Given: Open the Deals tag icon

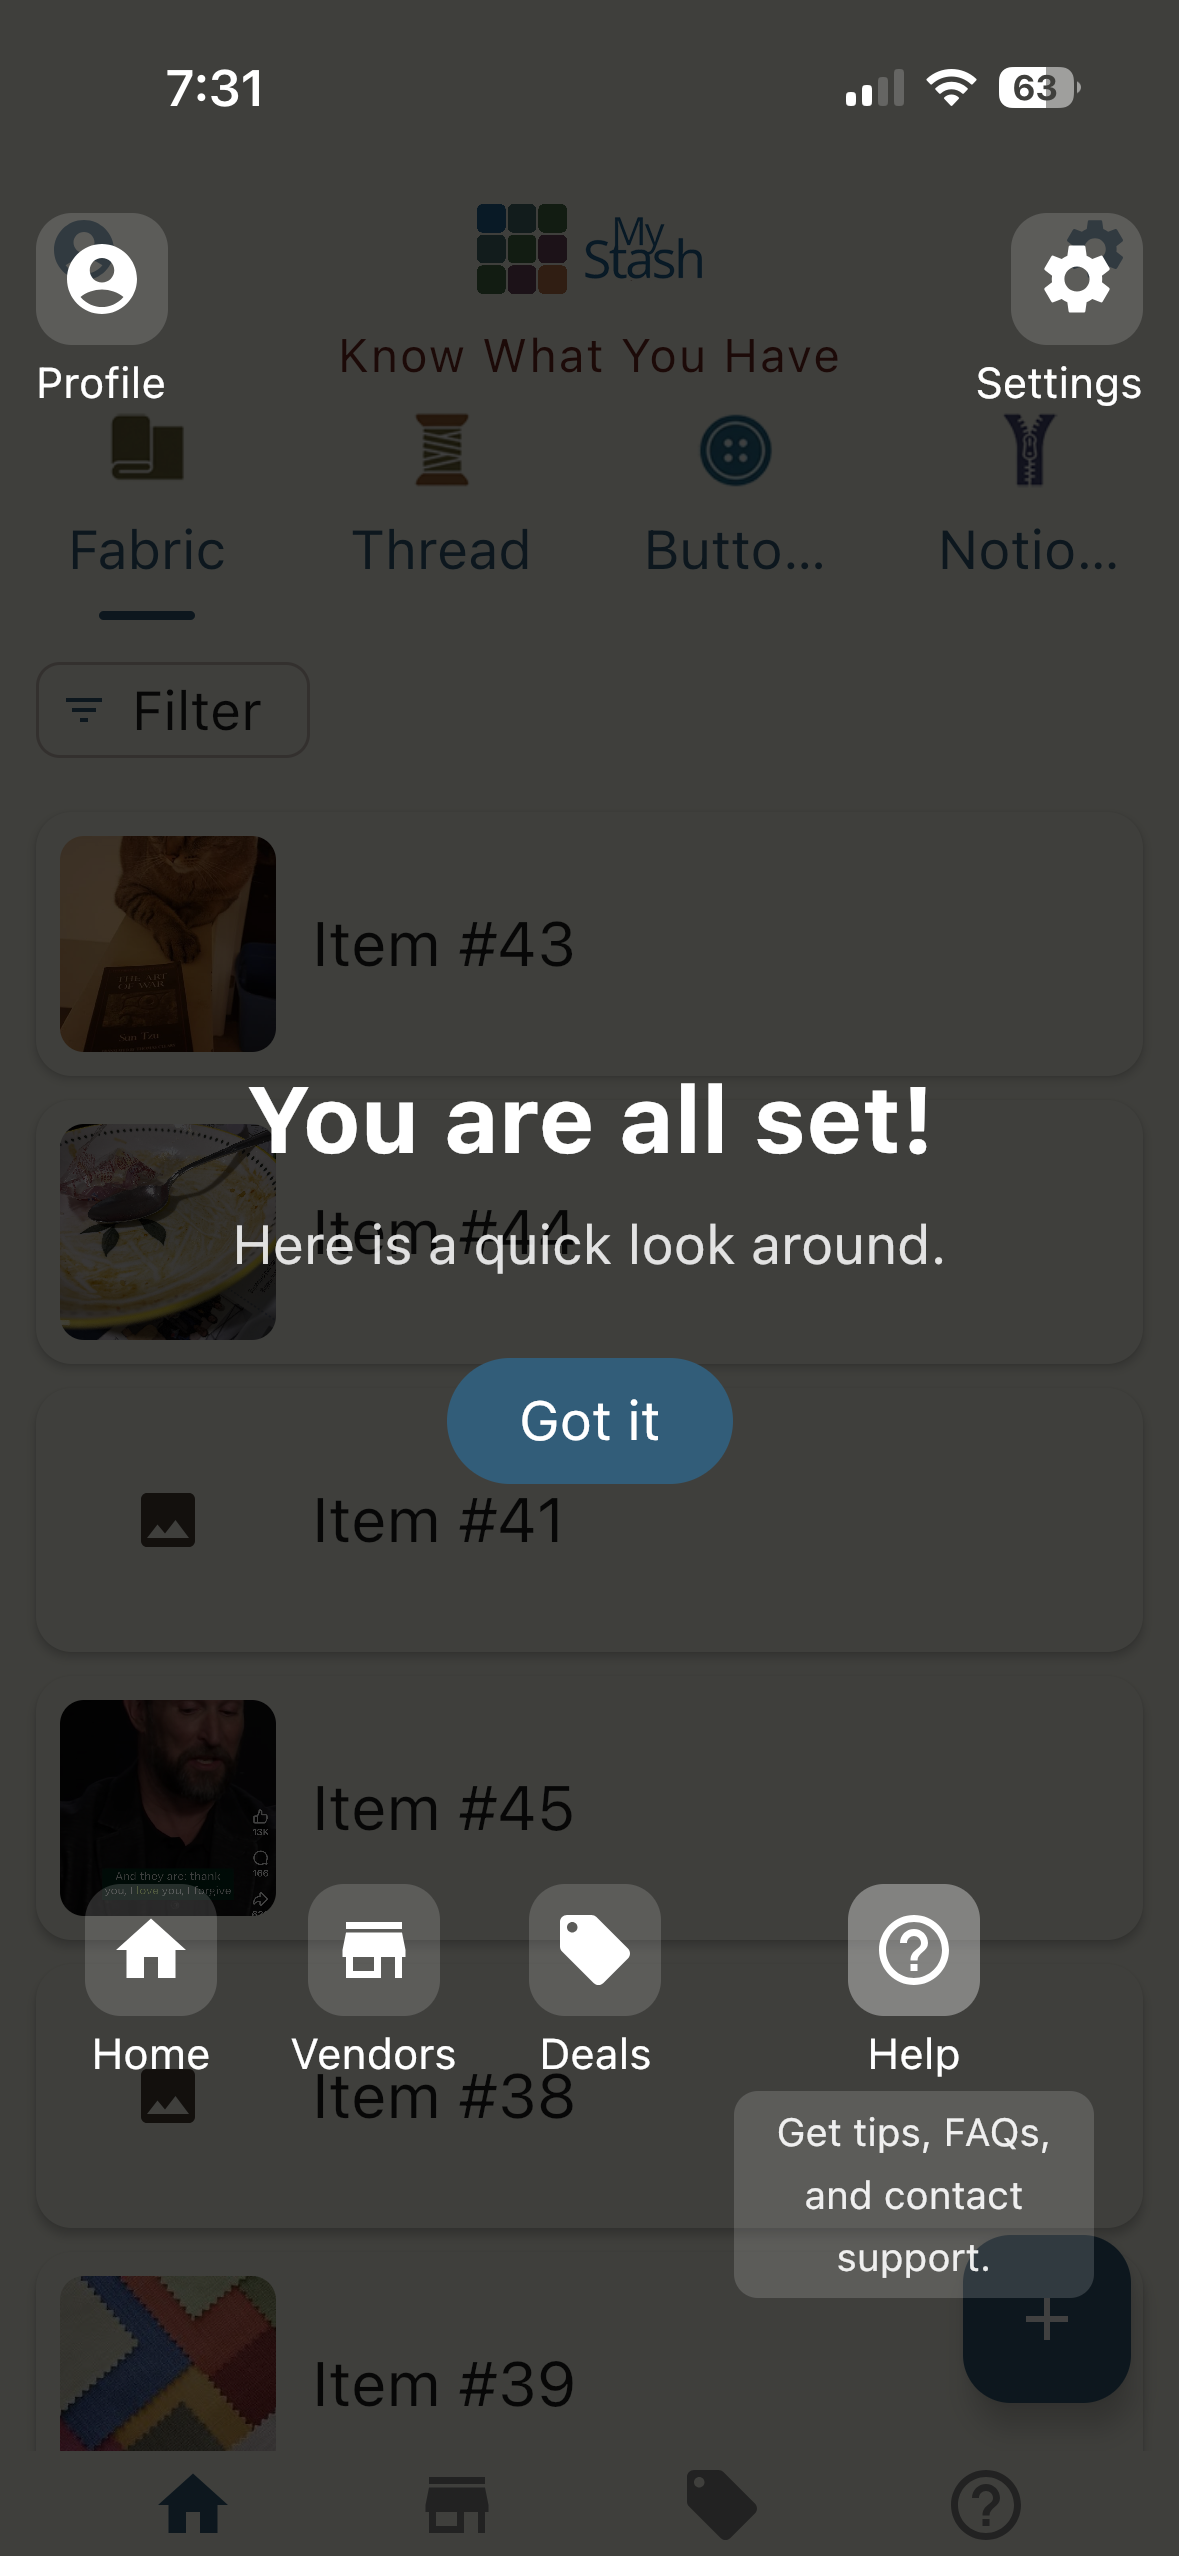Looking at the screenshot, I should [x=594, y=1947].
